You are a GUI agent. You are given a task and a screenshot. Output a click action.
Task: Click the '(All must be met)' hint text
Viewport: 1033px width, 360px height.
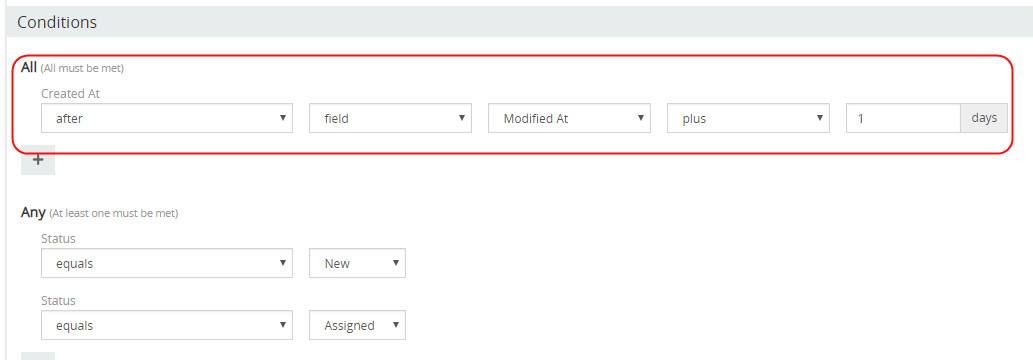point(82,68)
